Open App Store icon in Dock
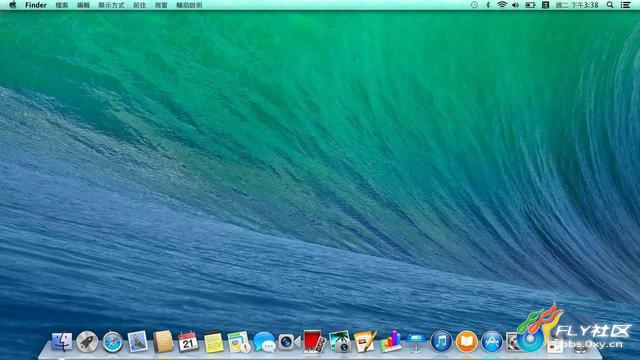Image resolution: width=640 pixels, height=360 pixels. pos(492,342)
